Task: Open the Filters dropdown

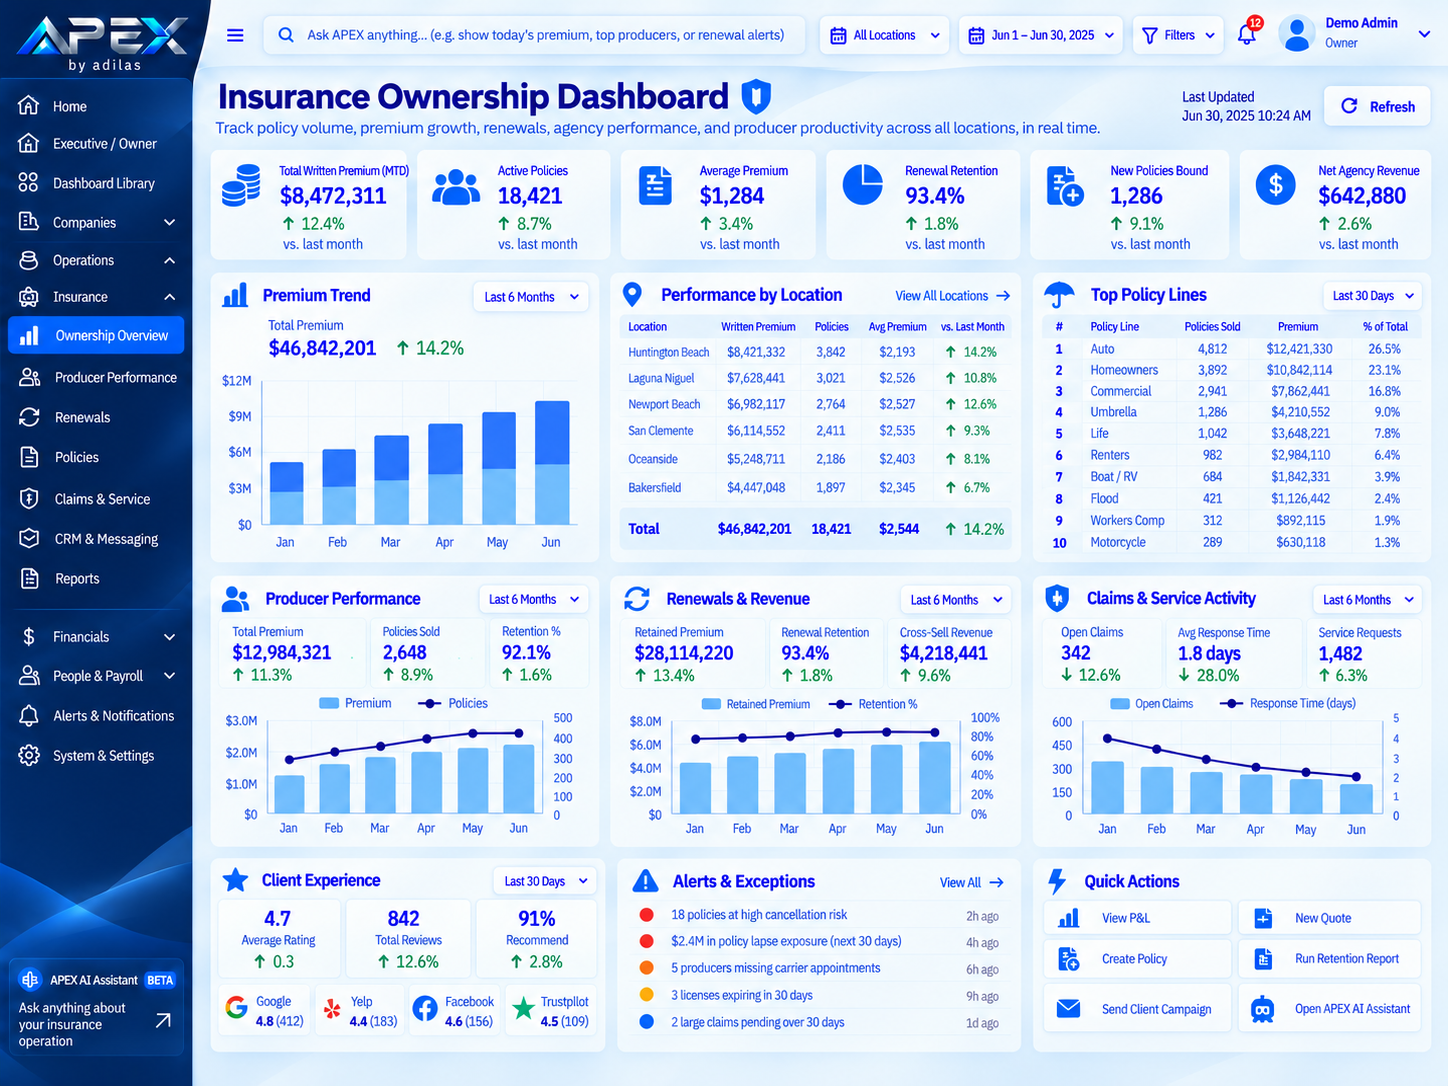Action: (1178, 35)
